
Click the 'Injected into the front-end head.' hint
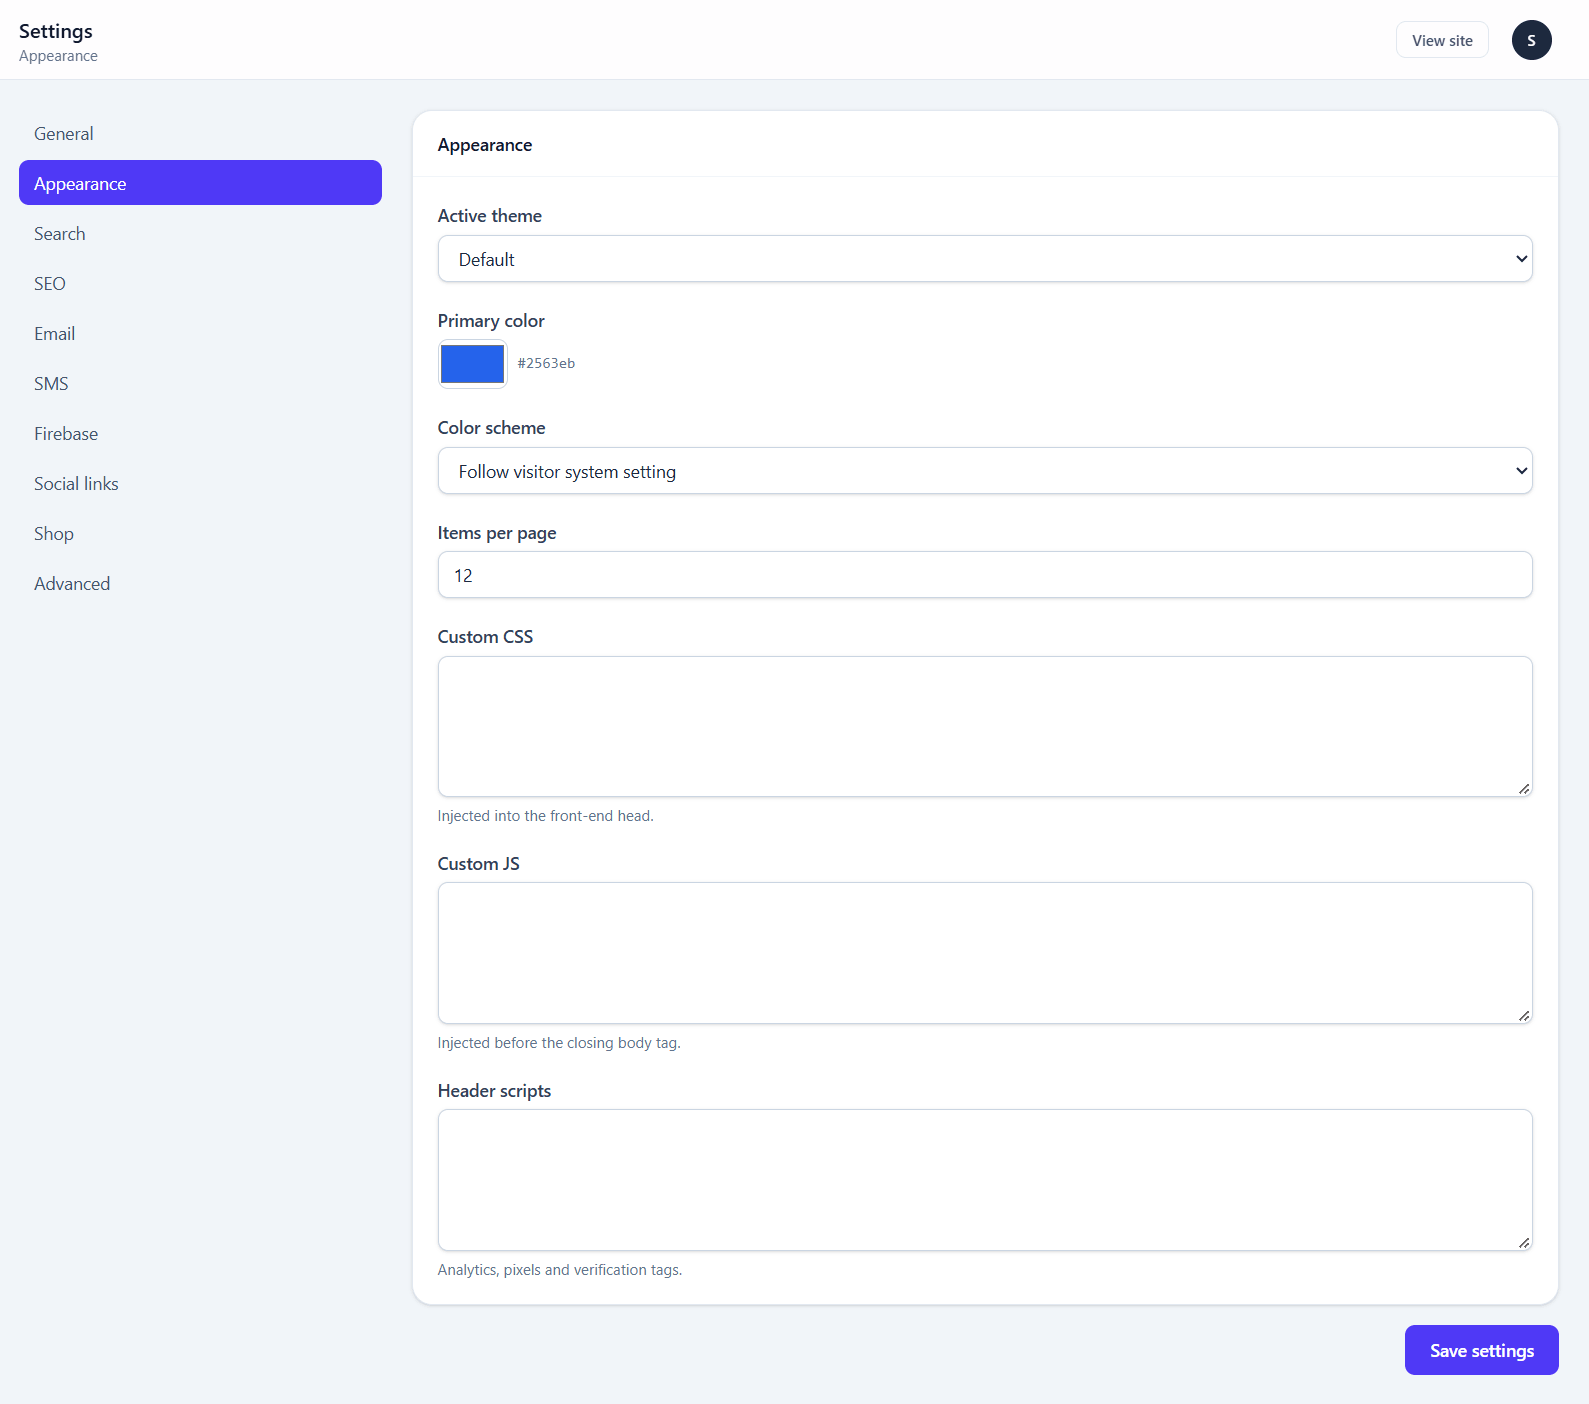pyautogui.click(x=546, y=816)
